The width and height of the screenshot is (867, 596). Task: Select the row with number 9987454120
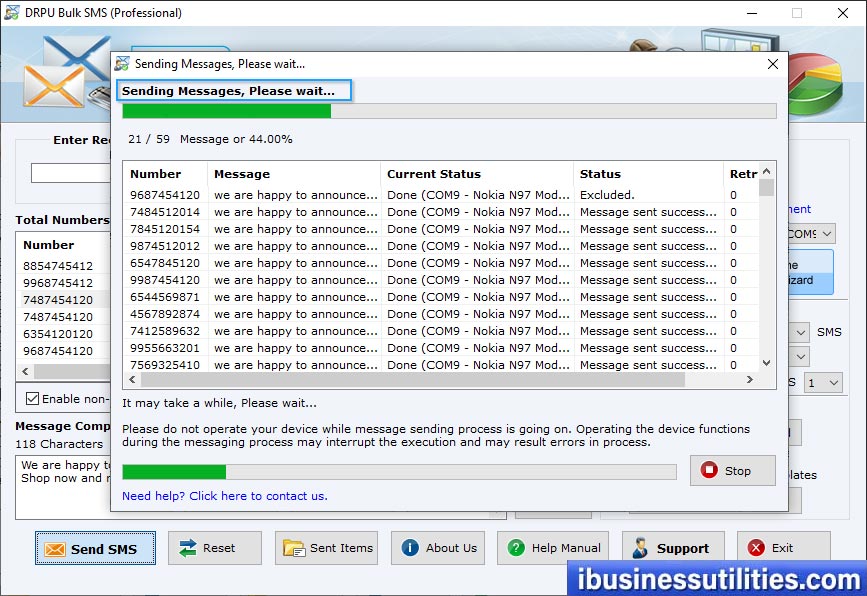(441, 280)
